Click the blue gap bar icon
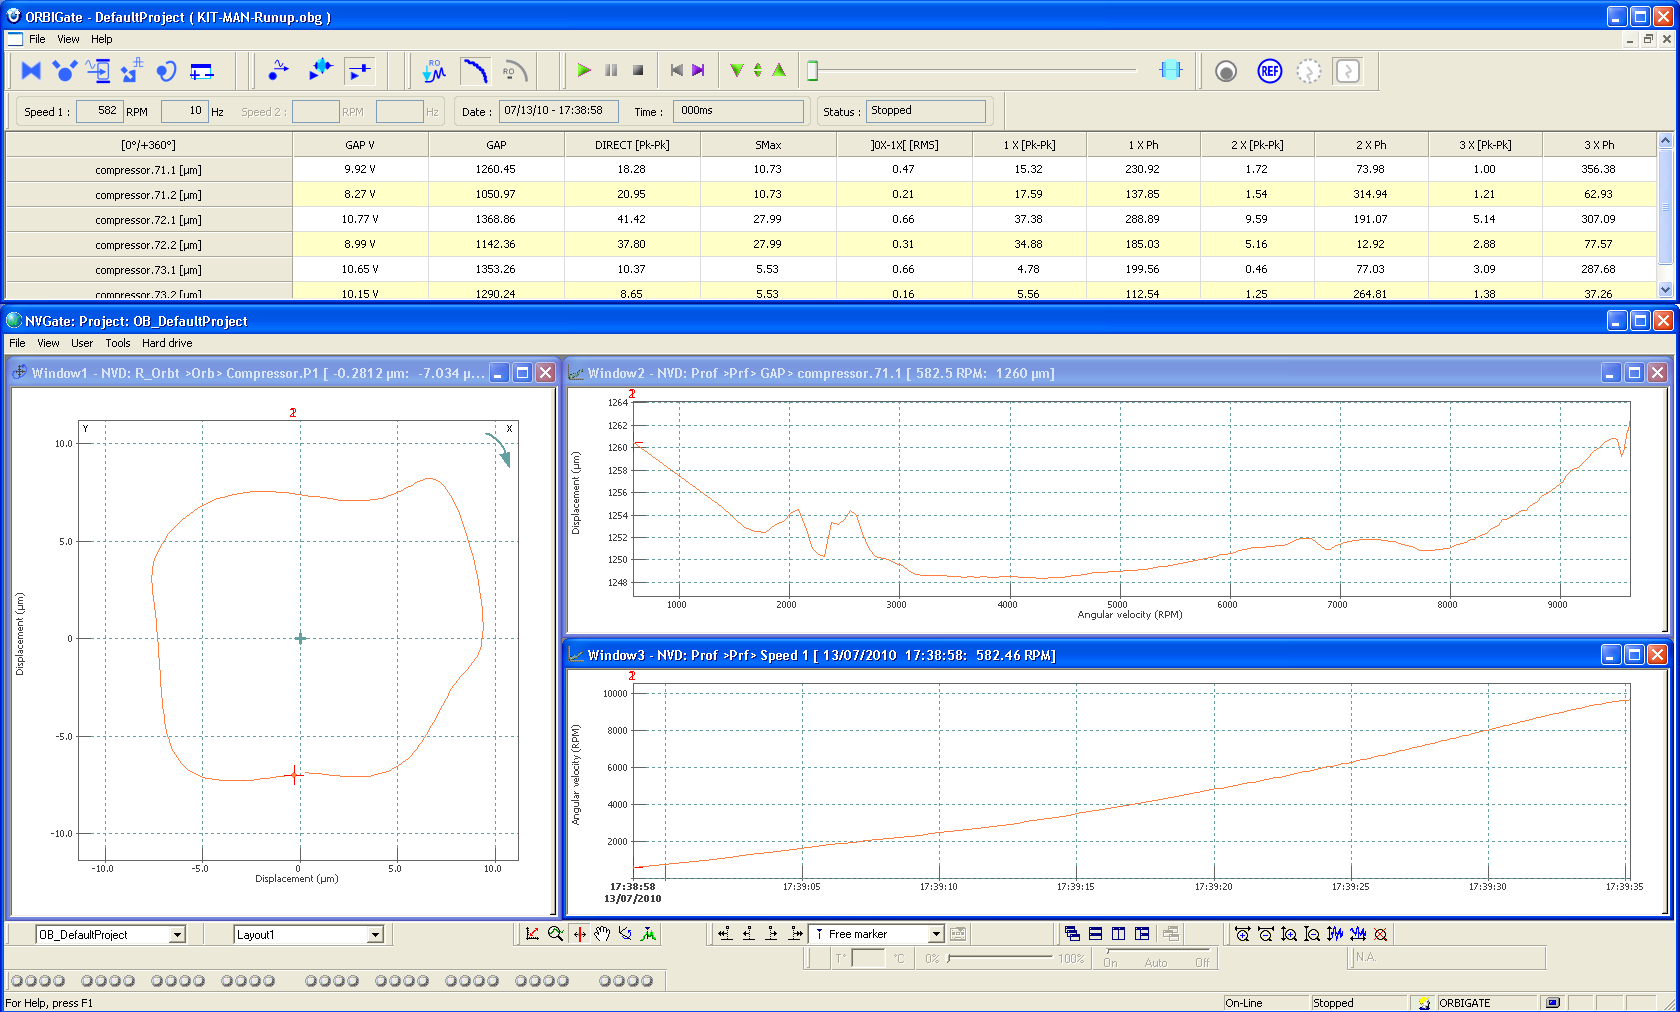This screenshot has width=1680, height=1012. 201,71
